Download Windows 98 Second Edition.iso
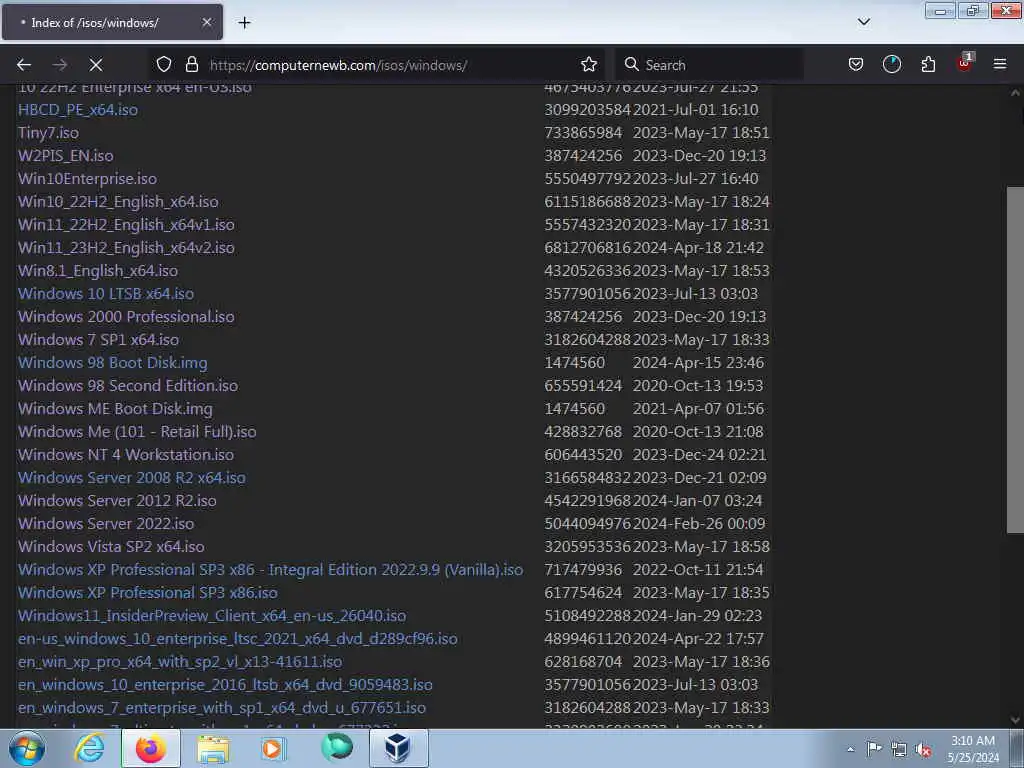1024x768 pixels. click(x=128, y=385)
